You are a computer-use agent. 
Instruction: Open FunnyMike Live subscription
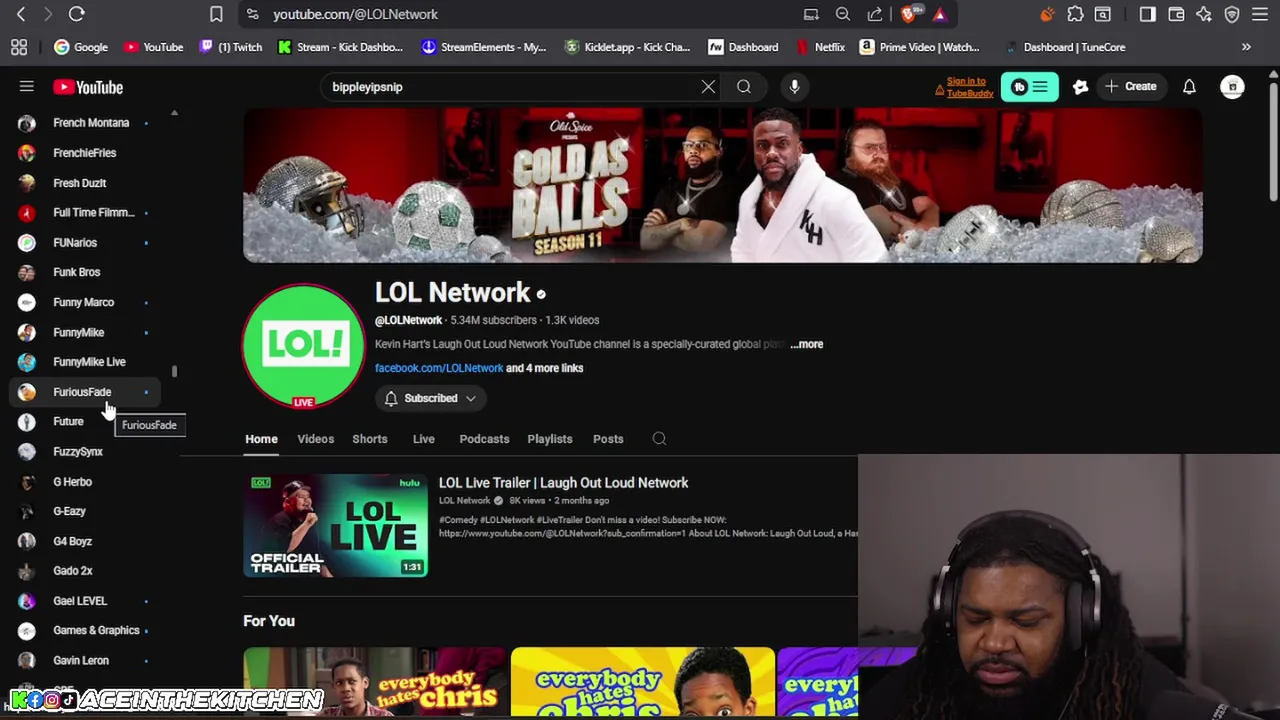(89, 362)
